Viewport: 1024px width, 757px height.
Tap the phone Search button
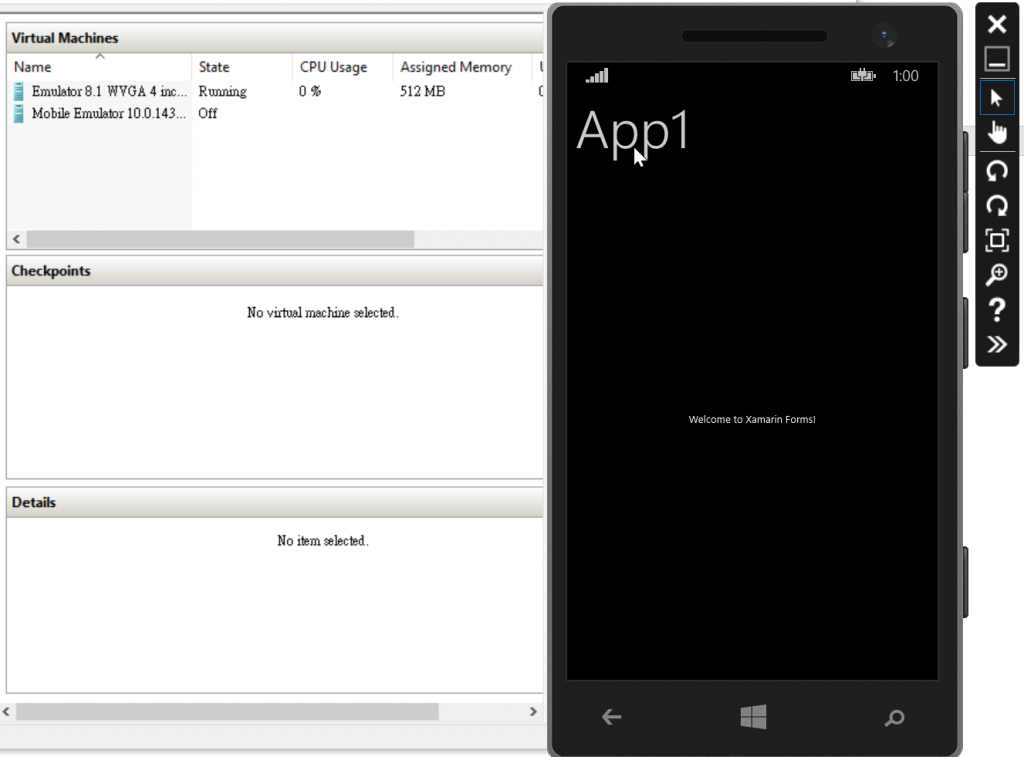(894, 718)
